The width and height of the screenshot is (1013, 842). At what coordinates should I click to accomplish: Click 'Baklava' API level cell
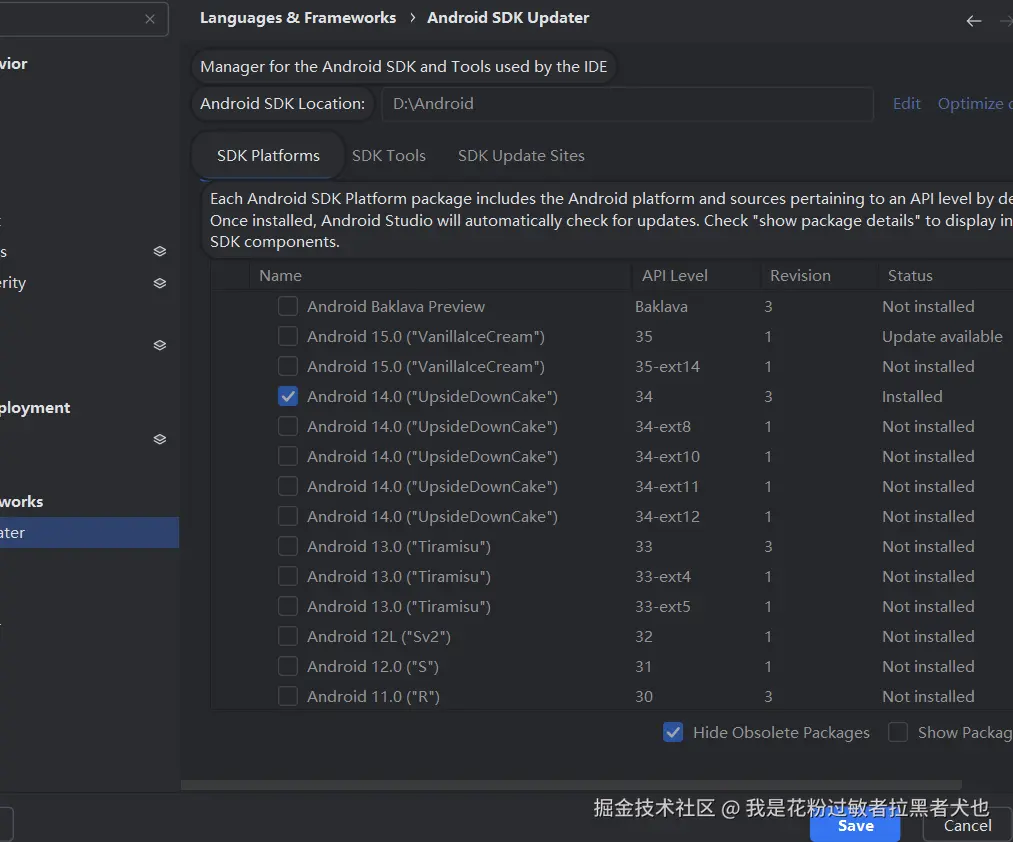coord(661,306)
